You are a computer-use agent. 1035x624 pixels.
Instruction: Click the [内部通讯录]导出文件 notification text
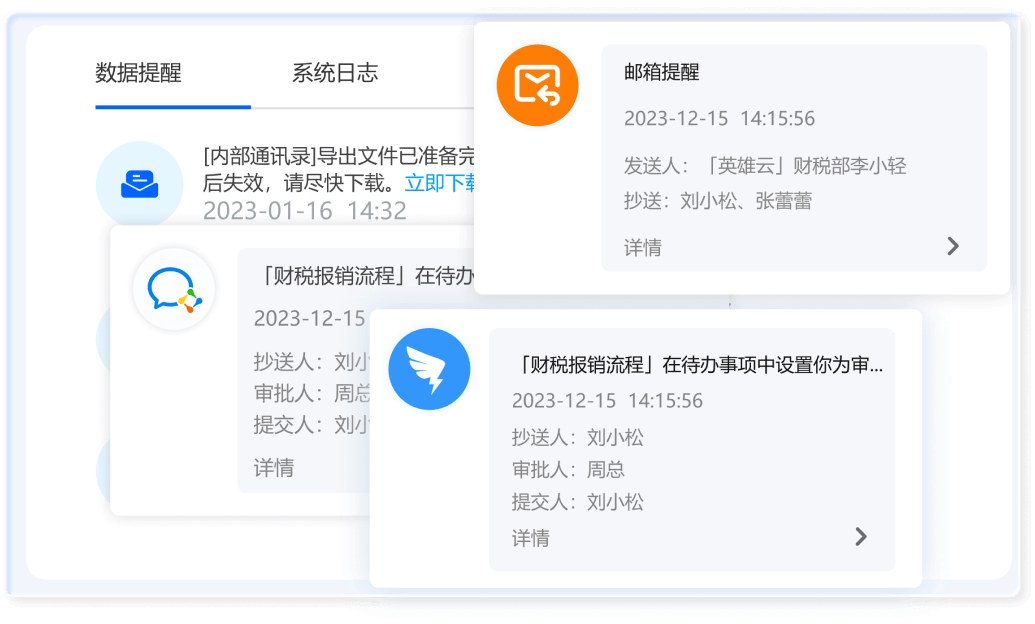(339, 169)
